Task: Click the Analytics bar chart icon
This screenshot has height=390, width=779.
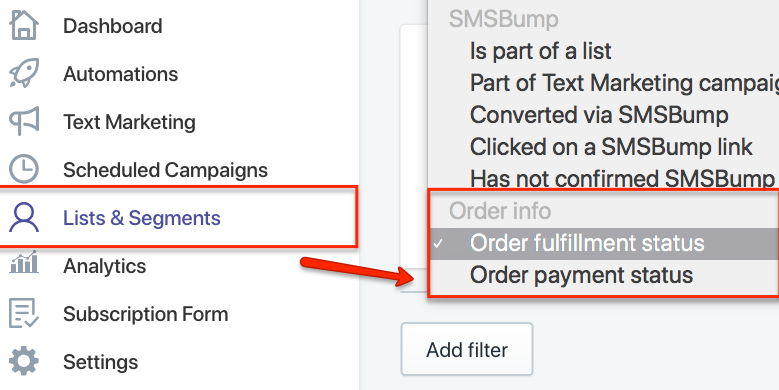Action: tap(23, 262)
